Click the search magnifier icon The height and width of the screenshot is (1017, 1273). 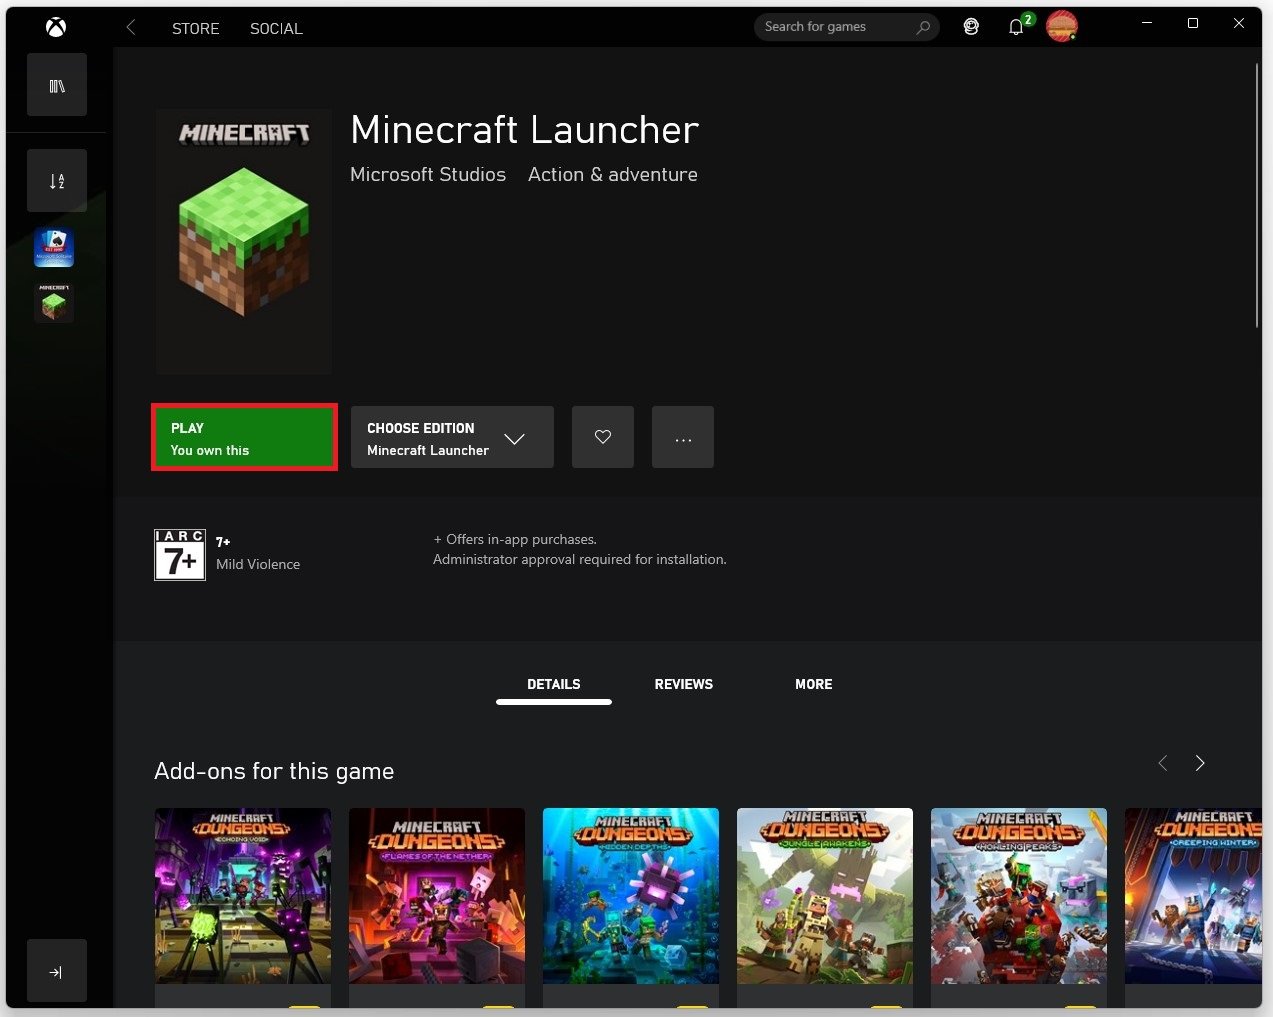click(923, 27)
